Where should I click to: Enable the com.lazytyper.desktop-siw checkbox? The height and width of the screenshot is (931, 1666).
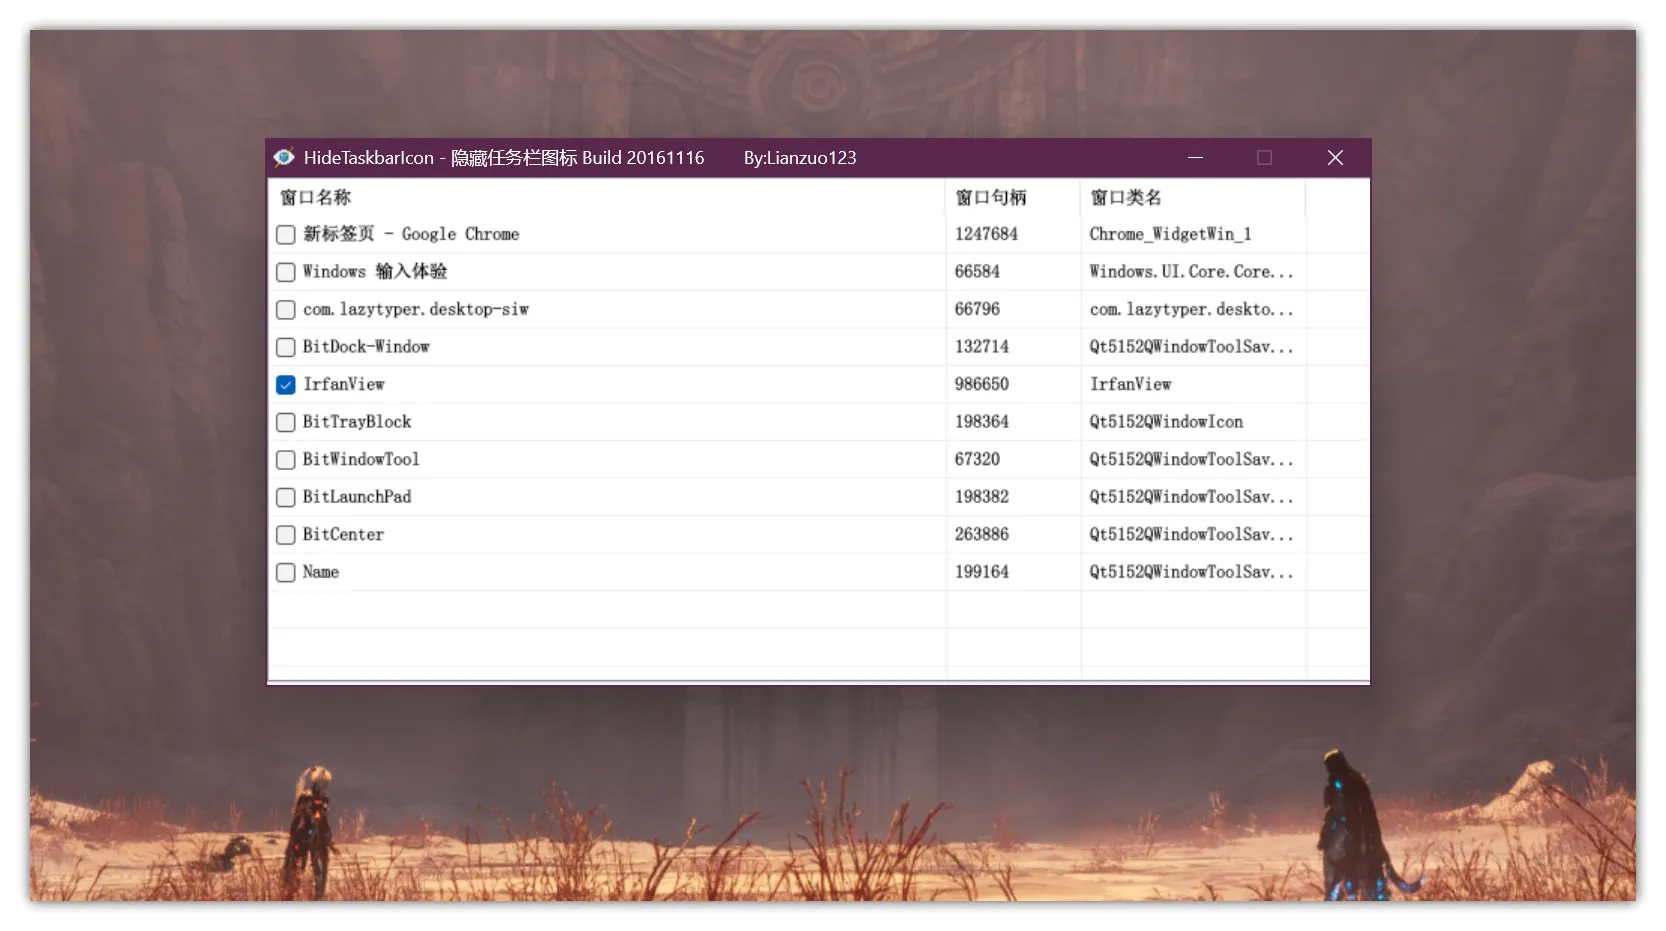pos(285,309)
